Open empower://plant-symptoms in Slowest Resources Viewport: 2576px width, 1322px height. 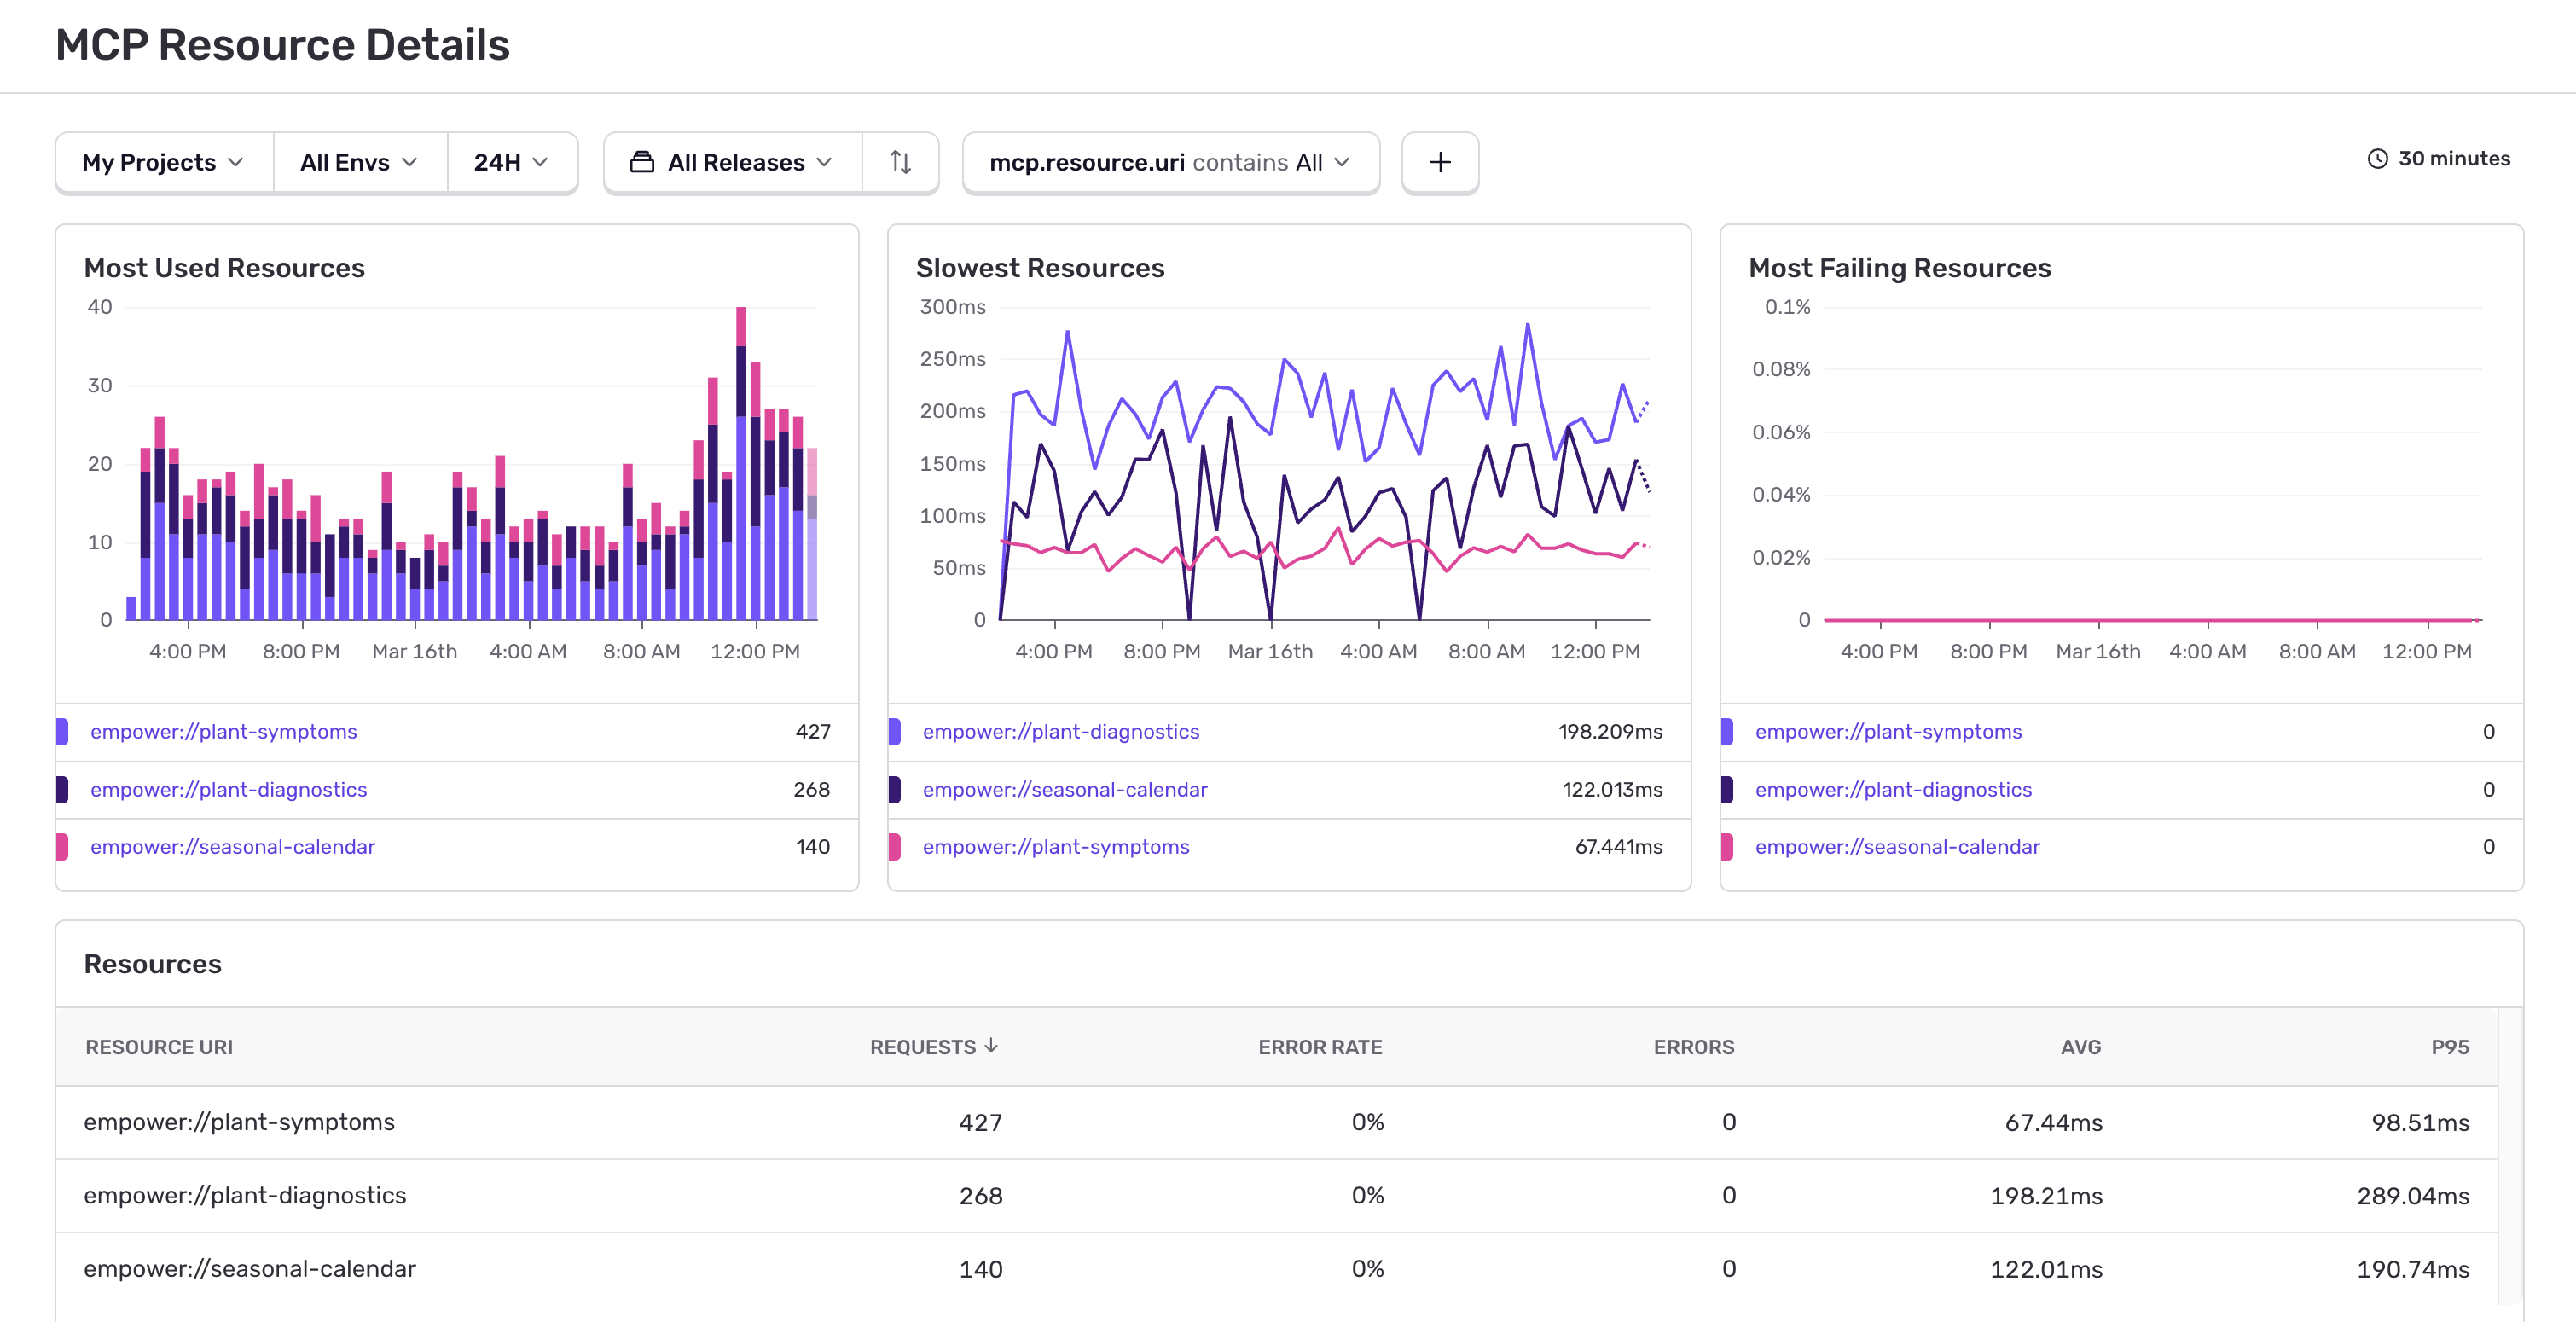click(1056, 847)
